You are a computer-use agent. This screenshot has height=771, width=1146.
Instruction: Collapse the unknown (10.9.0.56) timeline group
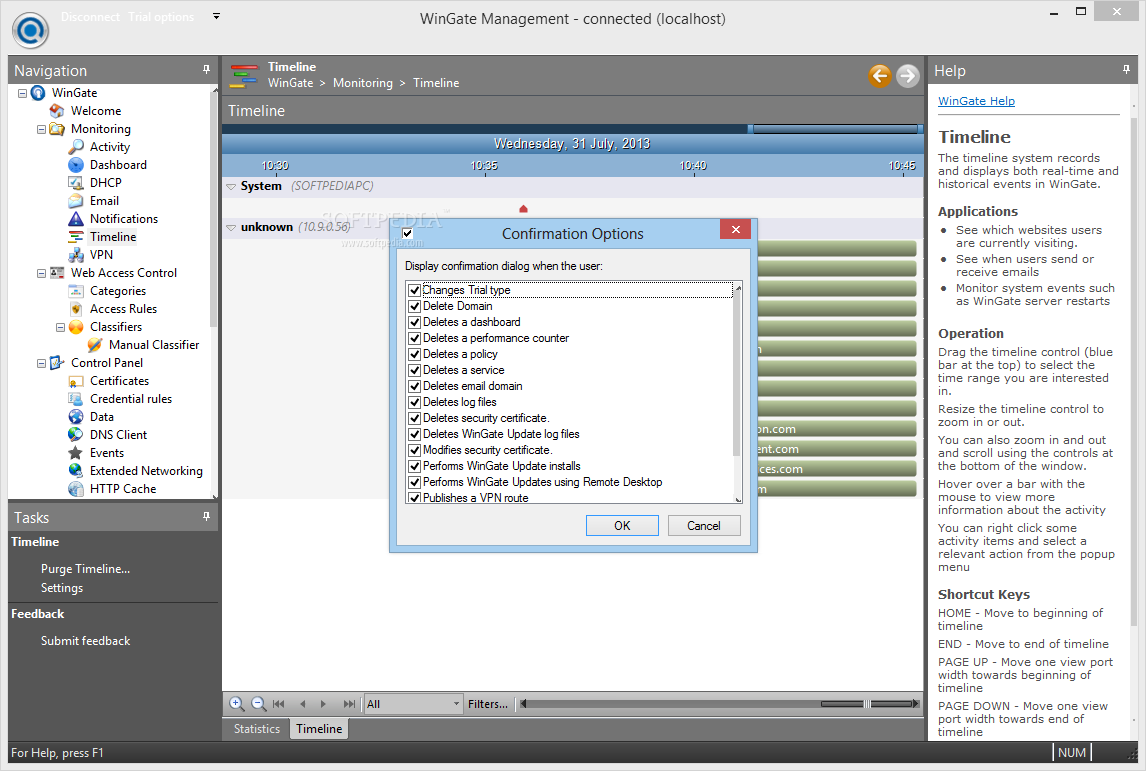click(x=231, y=227)
